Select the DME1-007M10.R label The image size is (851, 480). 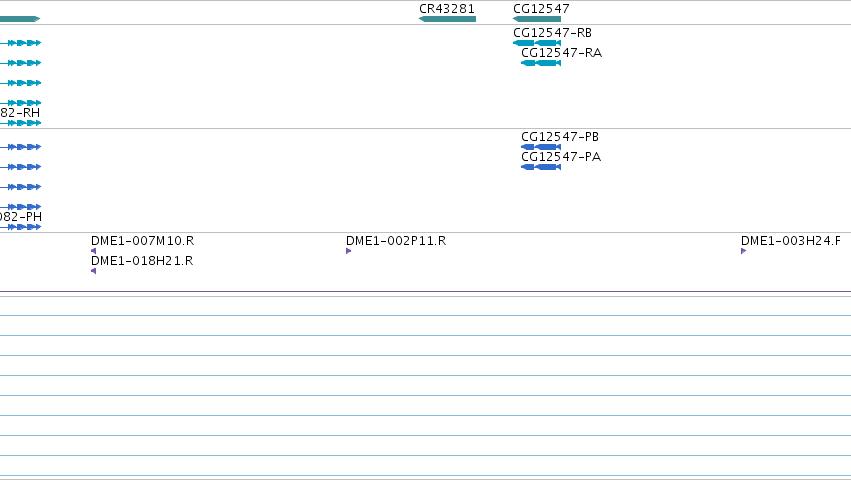pyautogui.click(x=142, y=241)
